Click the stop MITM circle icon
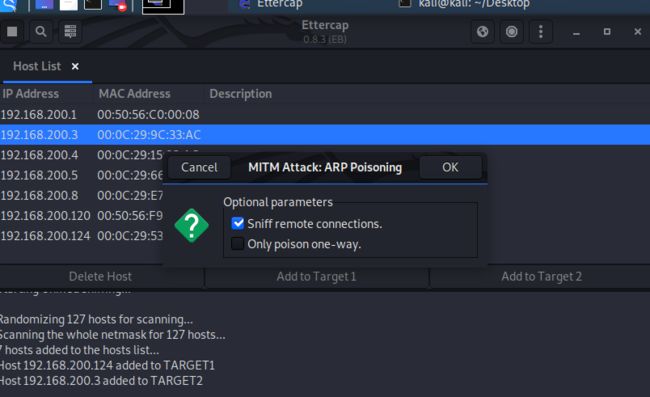The width and height of the screenshot is (650, 397). 512,31
